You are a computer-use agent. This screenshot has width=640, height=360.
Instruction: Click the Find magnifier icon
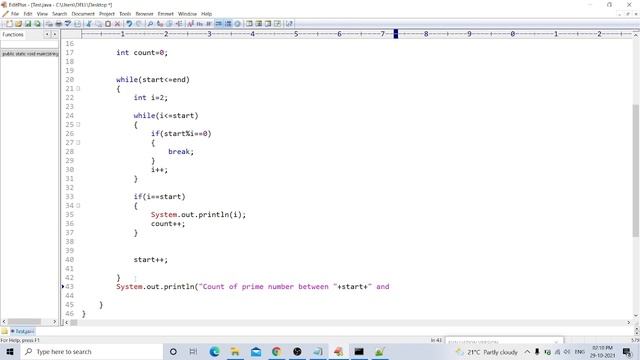(150, 24)
